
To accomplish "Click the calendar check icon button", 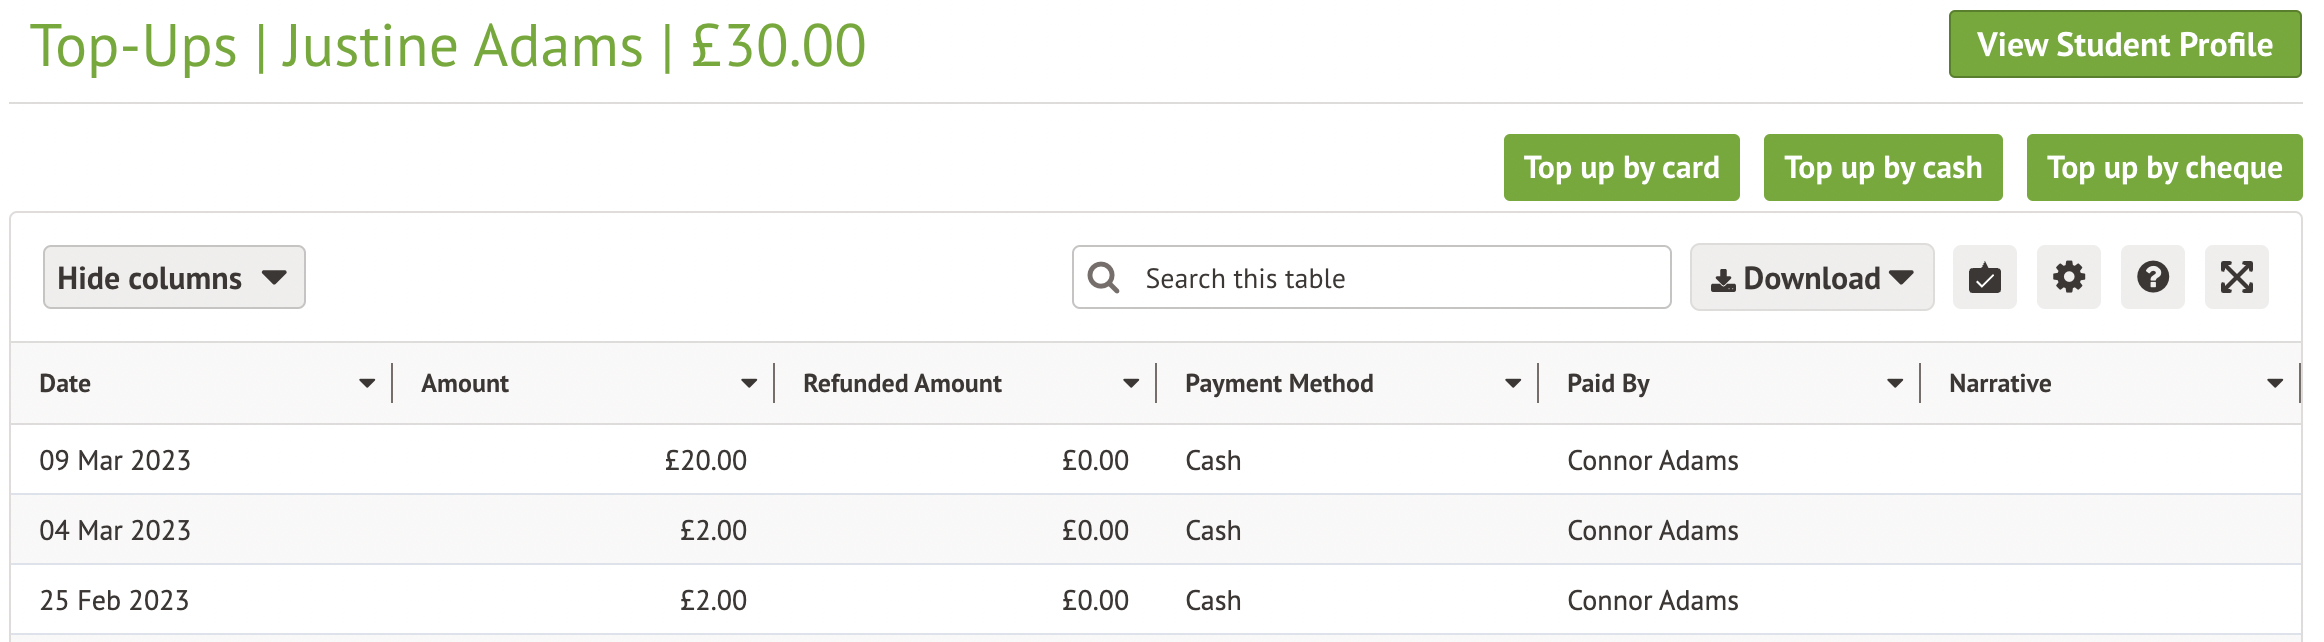I will [x=1984, y=278].
